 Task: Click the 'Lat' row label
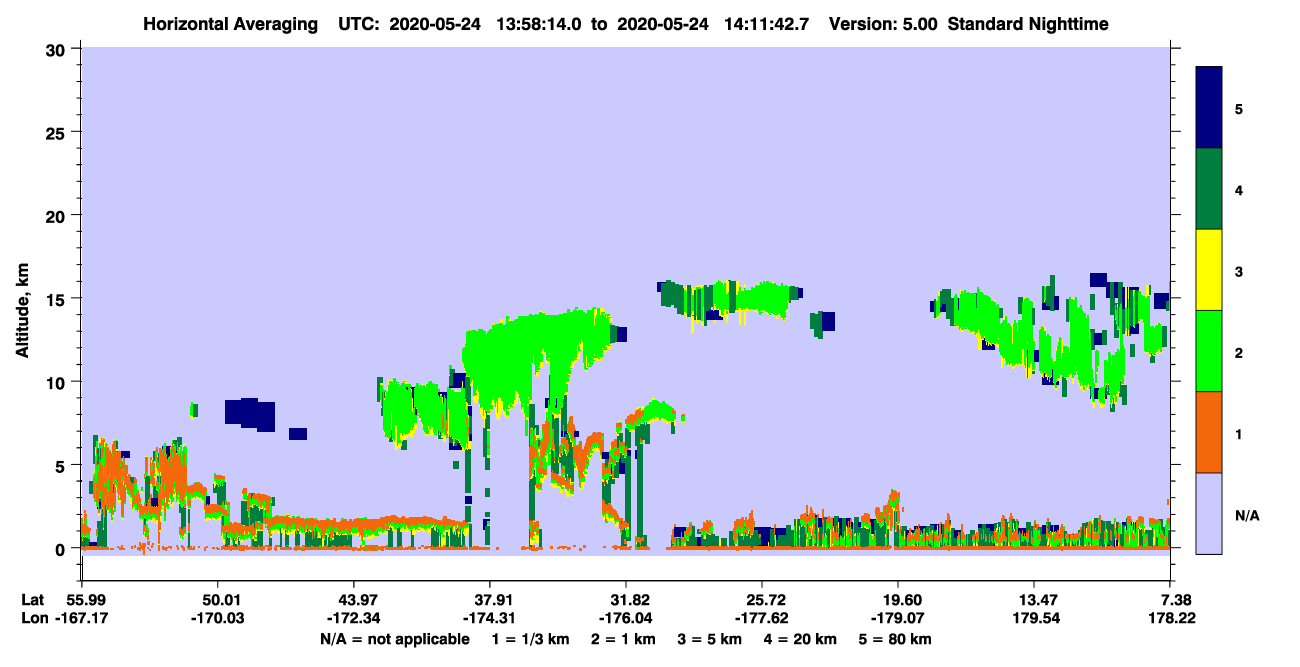coord(31,599)
